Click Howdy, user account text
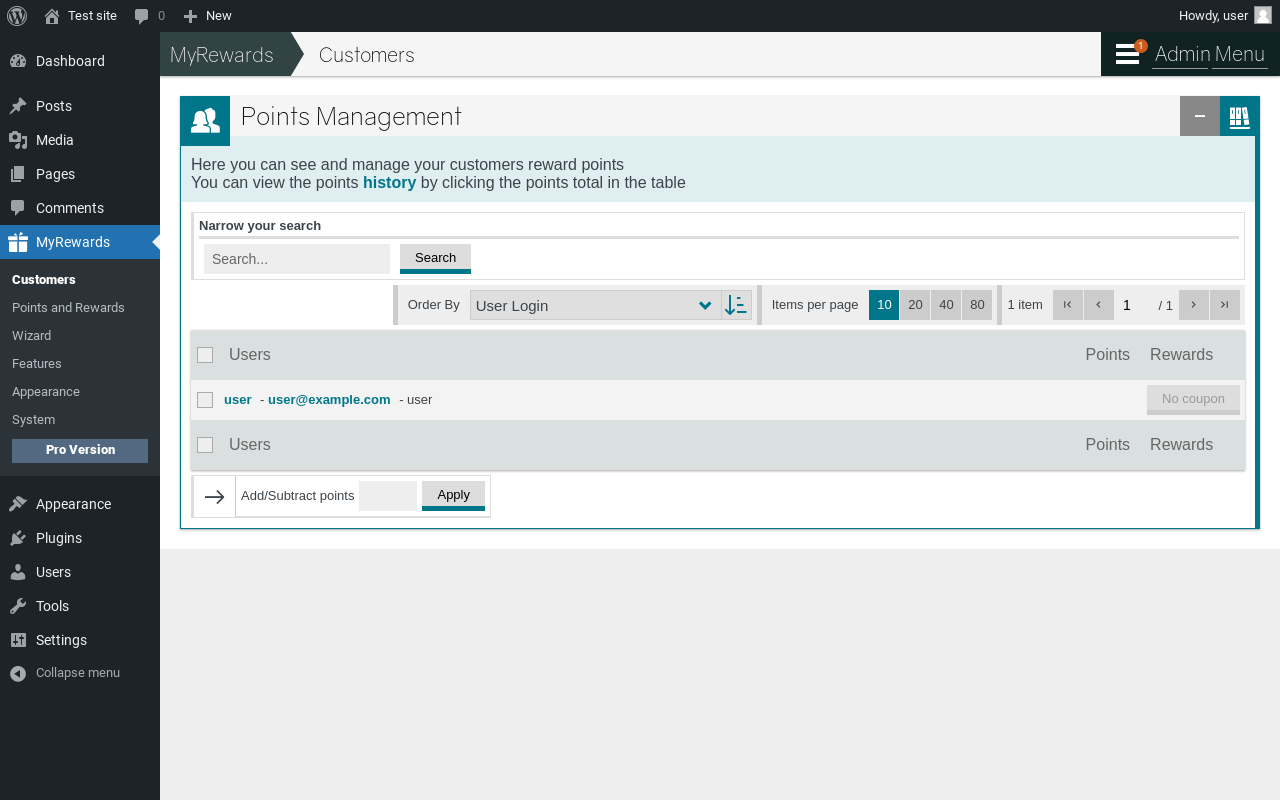Image resolution: width=1280 pixels, height=800 pixels. 1213,16
